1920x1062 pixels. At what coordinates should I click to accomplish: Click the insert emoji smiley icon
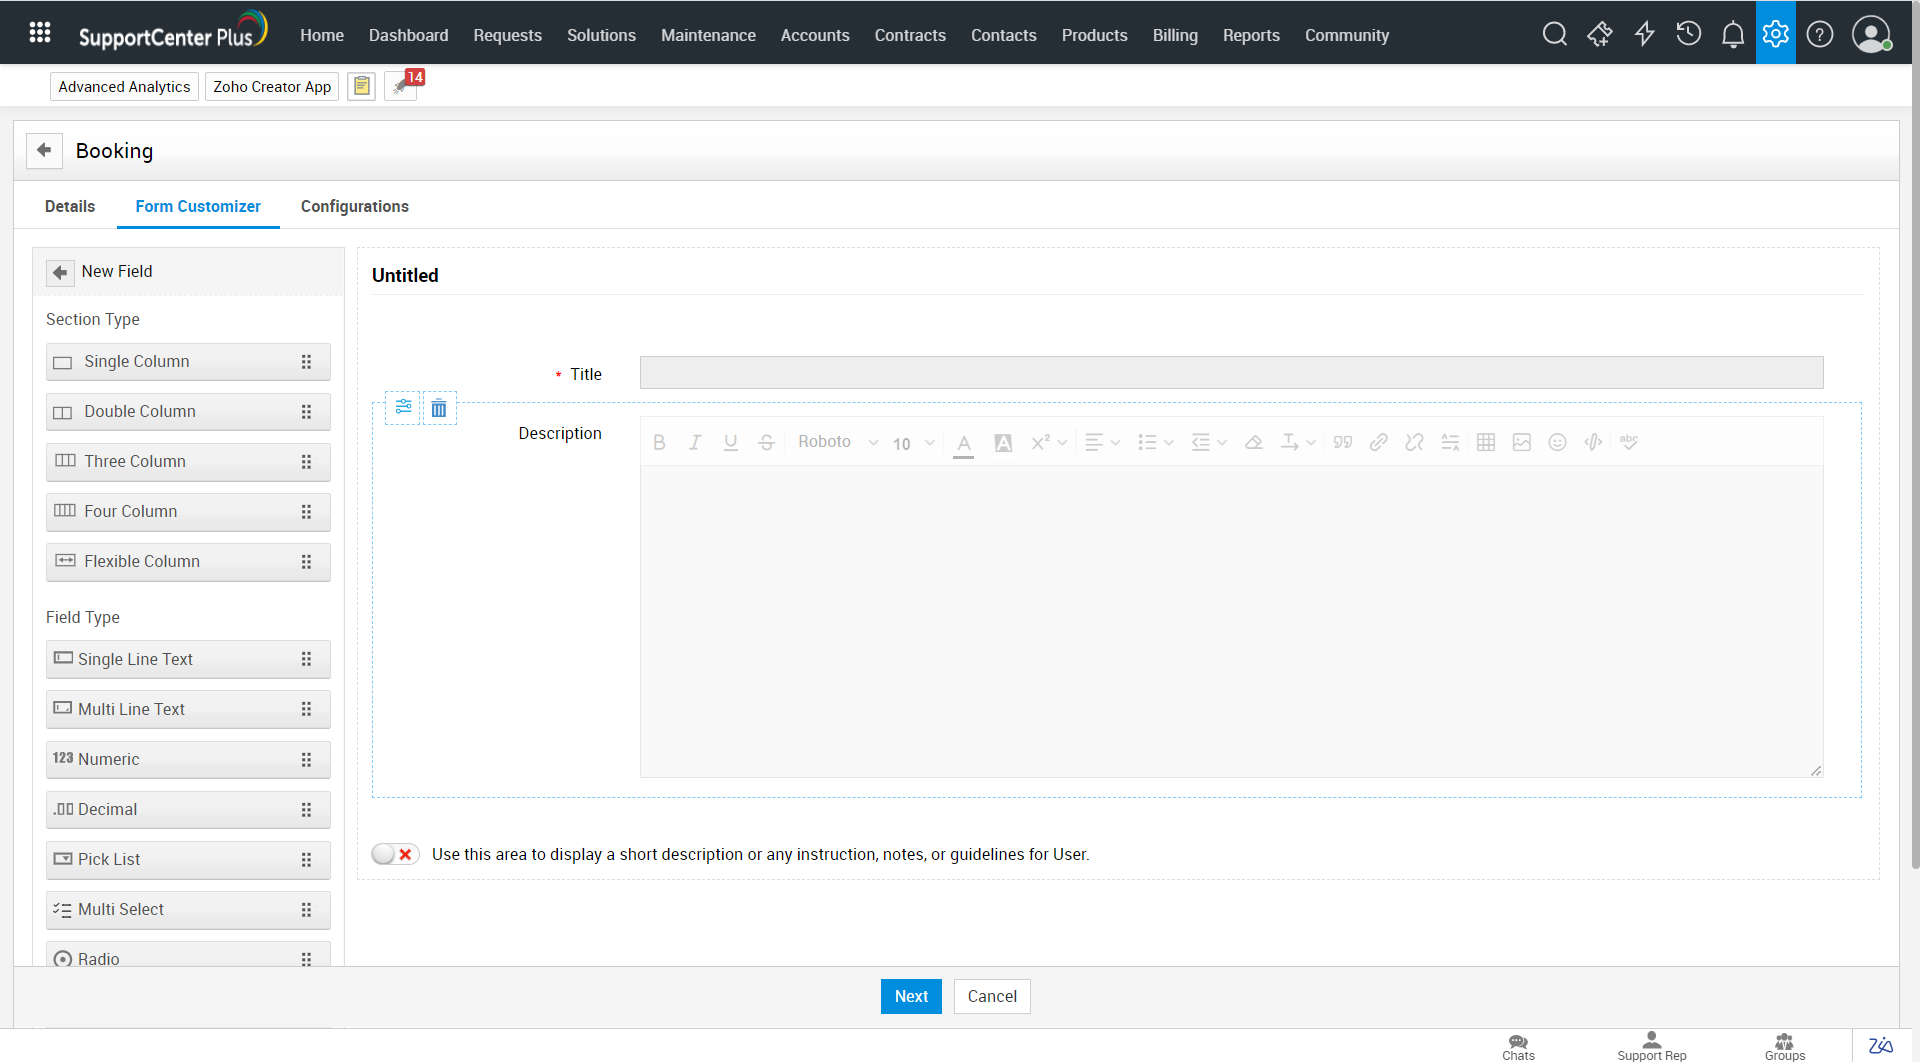coord(1557,442)
